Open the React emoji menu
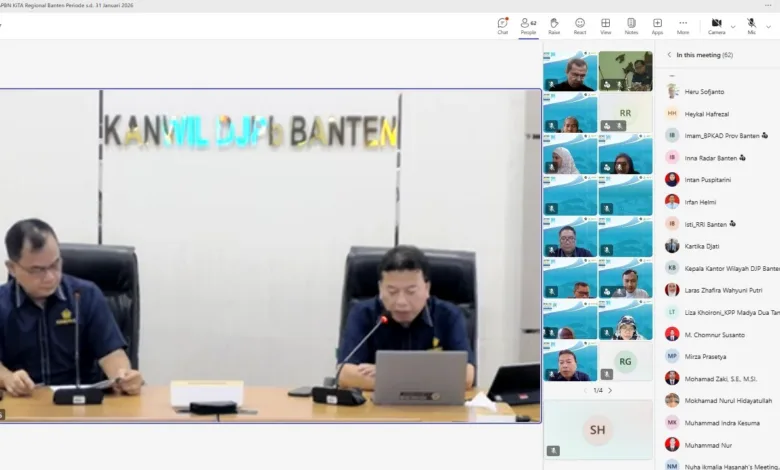 580,24
